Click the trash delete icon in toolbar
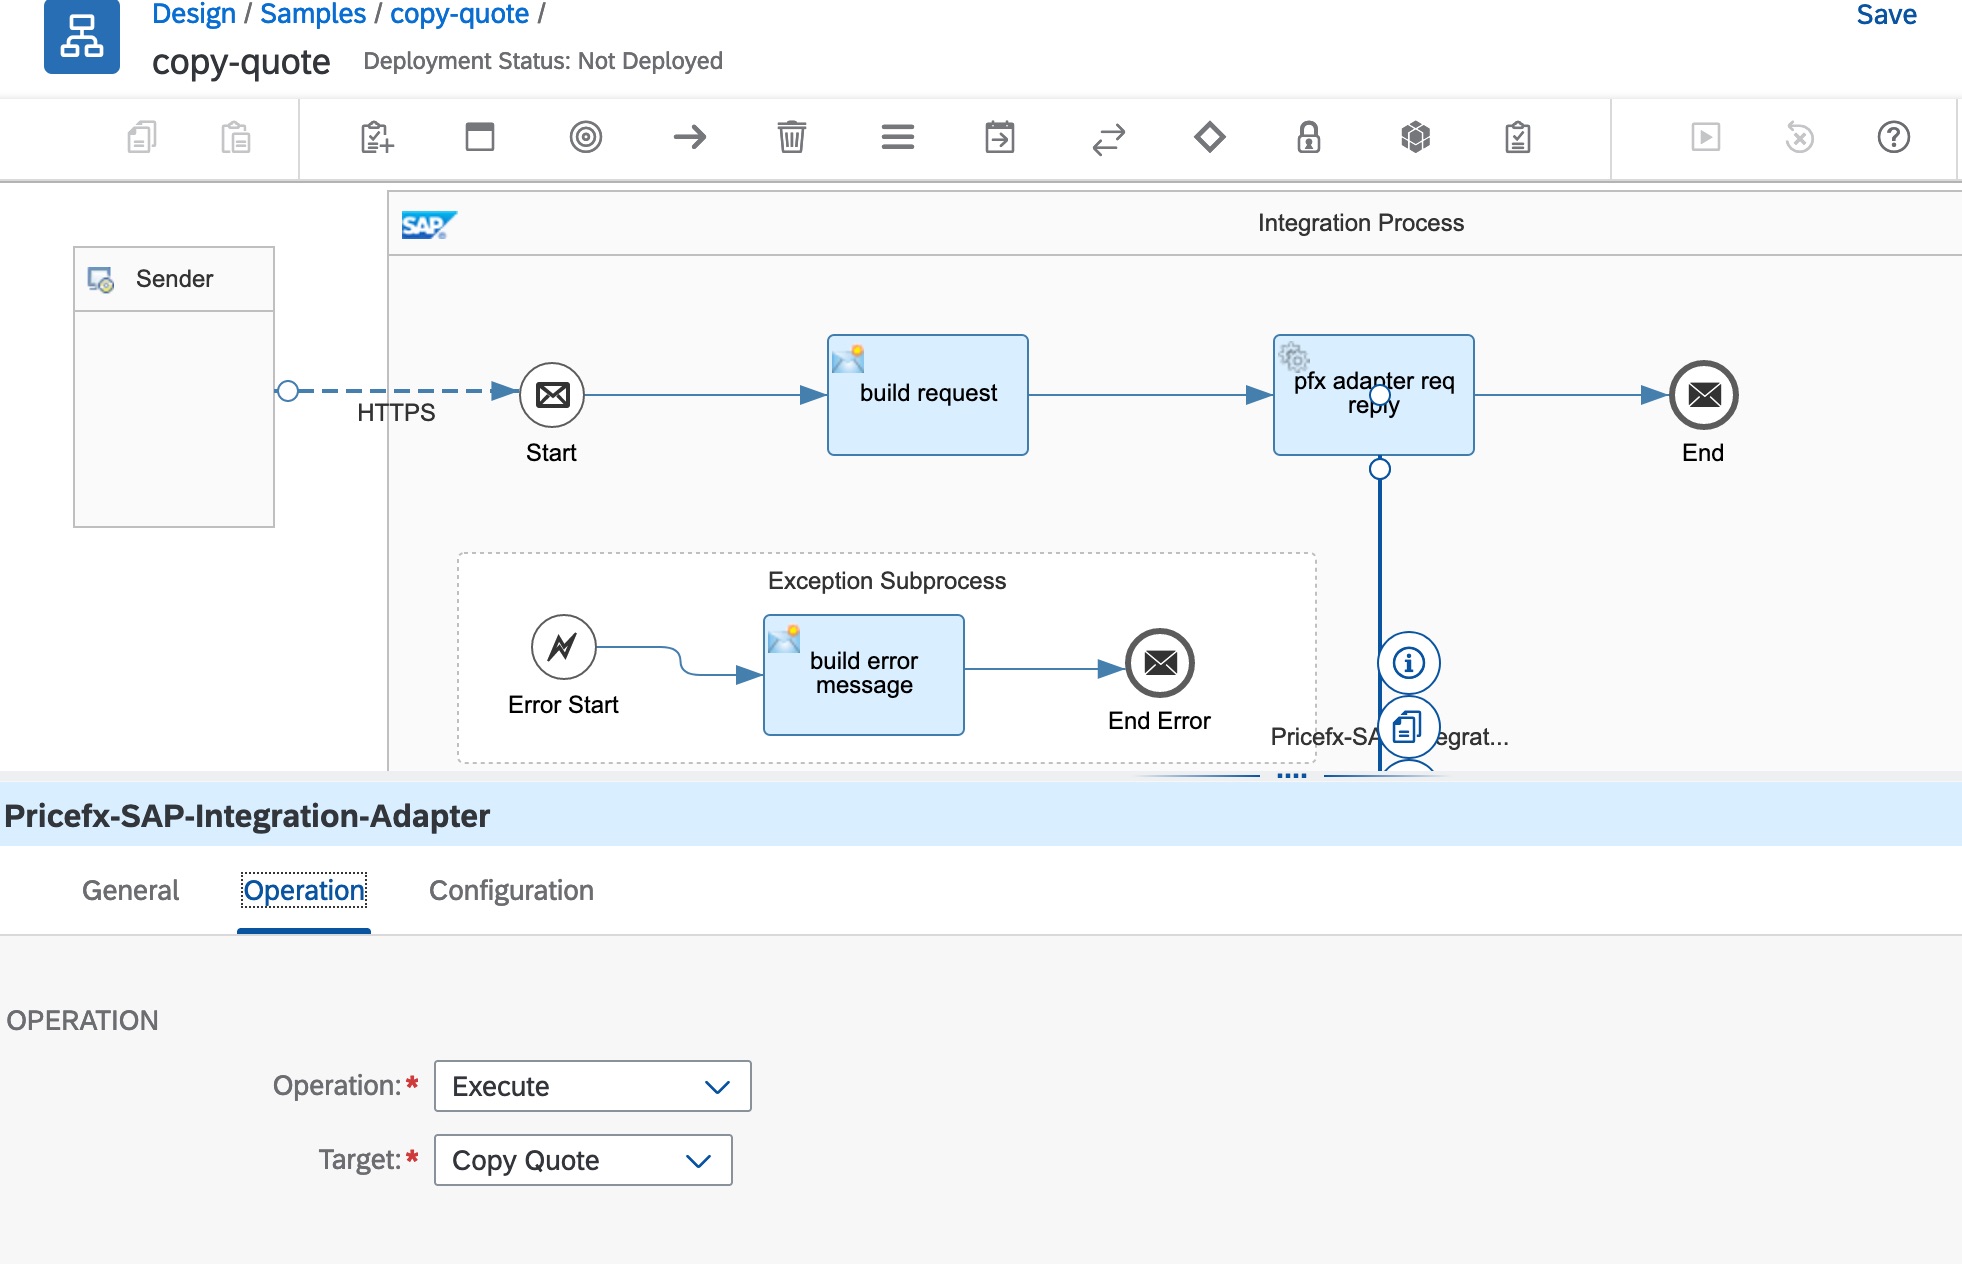This screenshot has width=1962, height=1264. pyautogui.click(x=791, y=137)
